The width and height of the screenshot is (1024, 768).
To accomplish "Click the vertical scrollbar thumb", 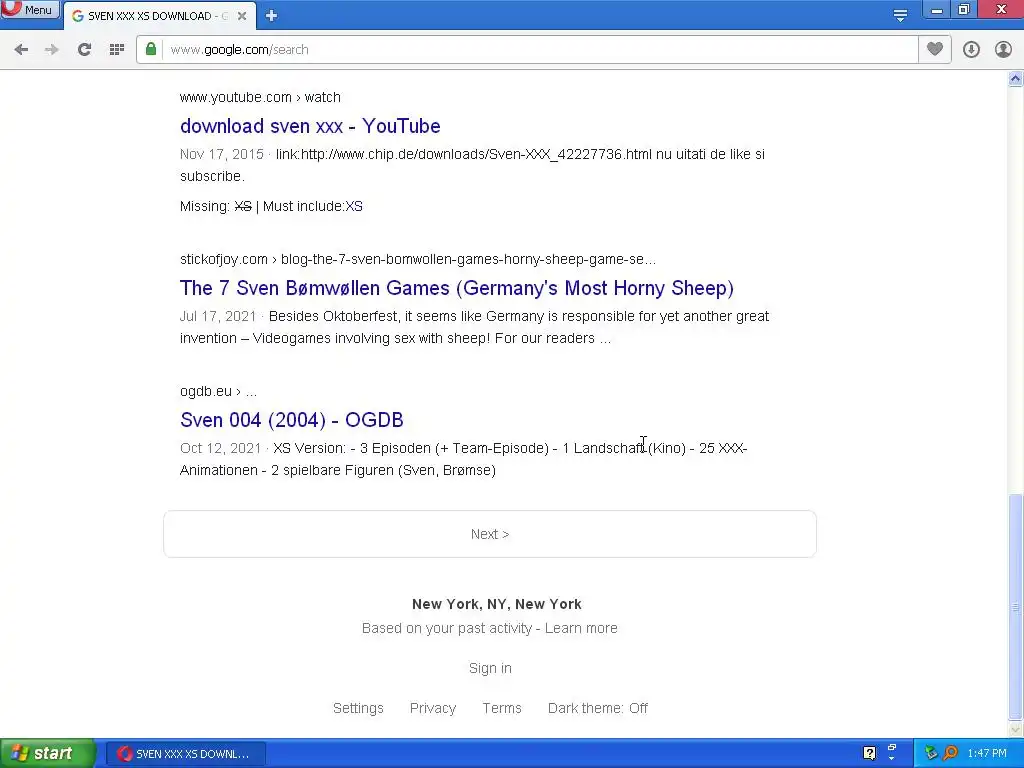I will [1015, 607].
